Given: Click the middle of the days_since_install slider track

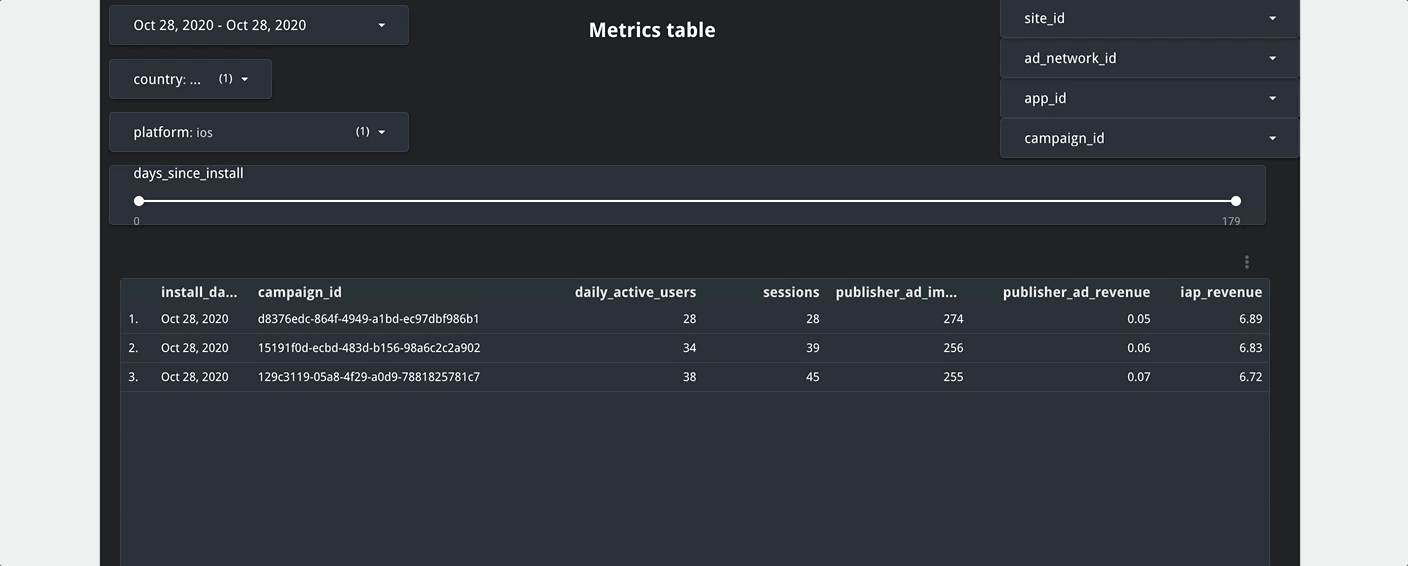Looking at the screenshot, I should pyautogui.click(x=687, y=201).
